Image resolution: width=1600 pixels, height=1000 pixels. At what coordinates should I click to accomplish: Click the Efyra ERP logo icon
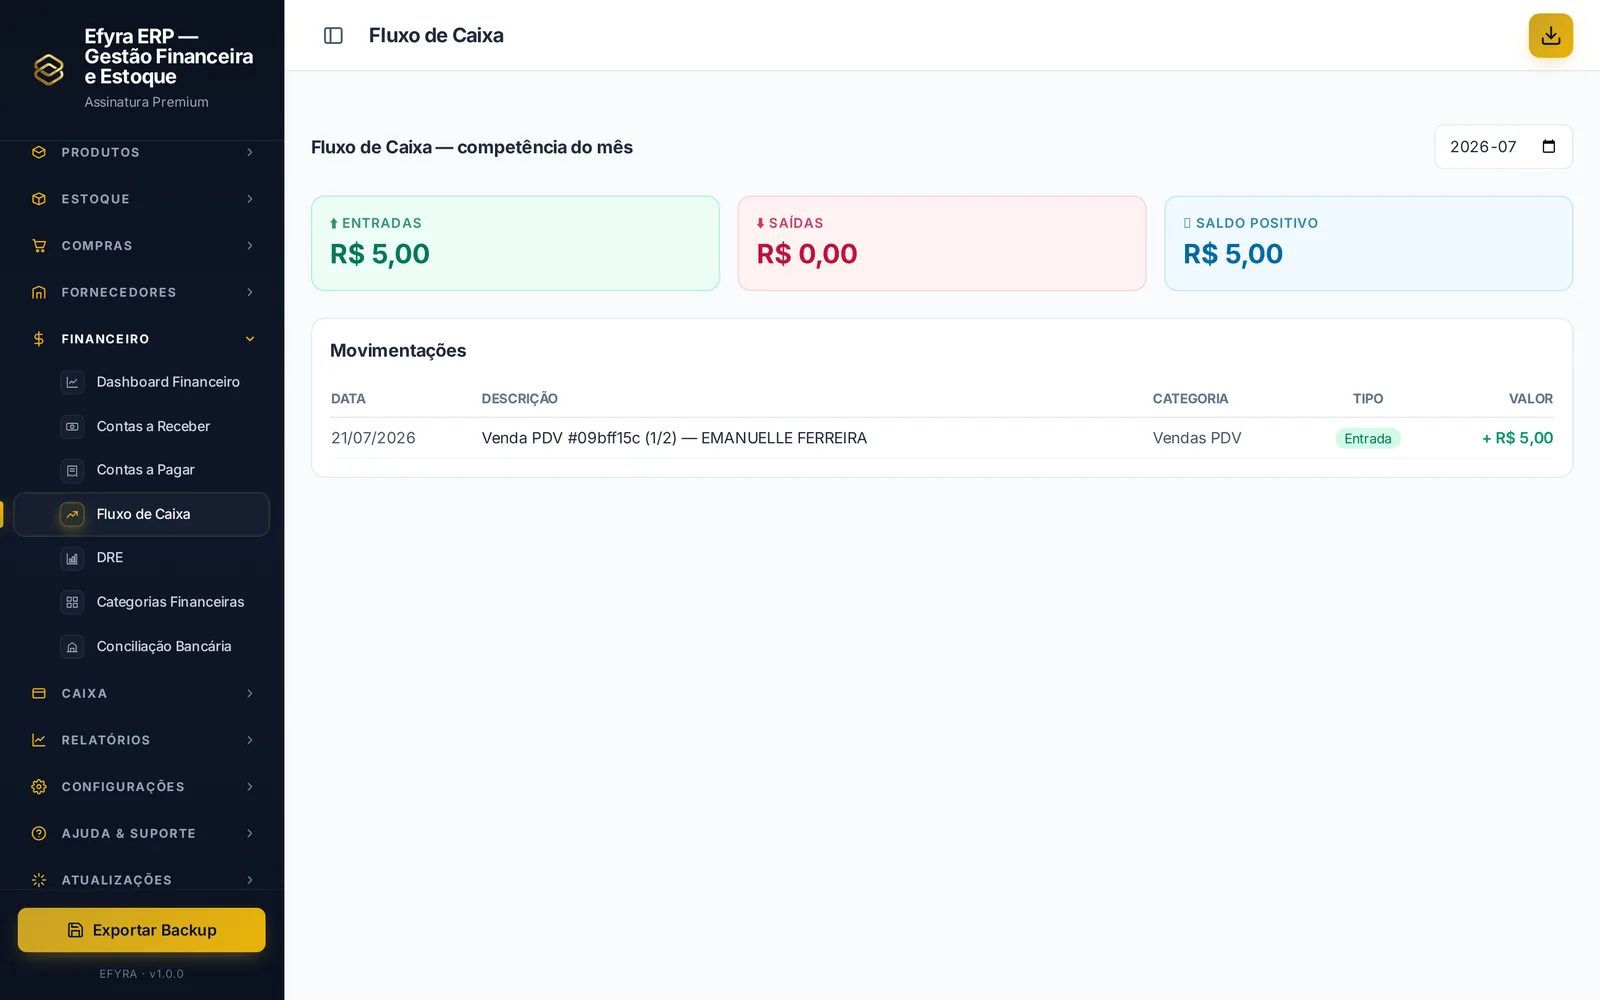49,69
